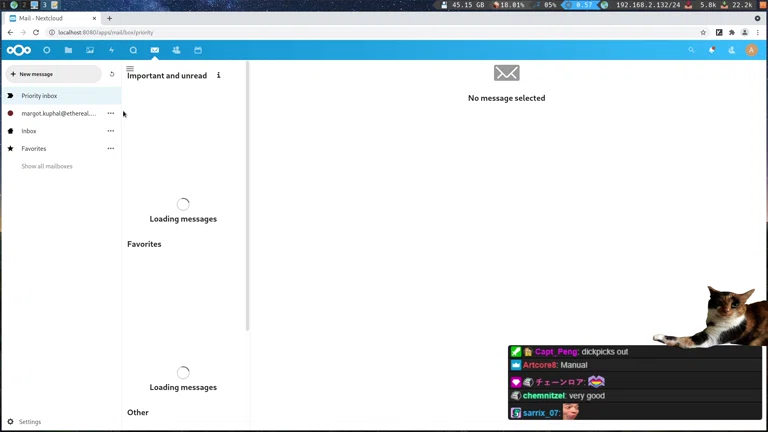Open the notifications bell
Viewport: 768px width, 432px height.
(712, 50)
